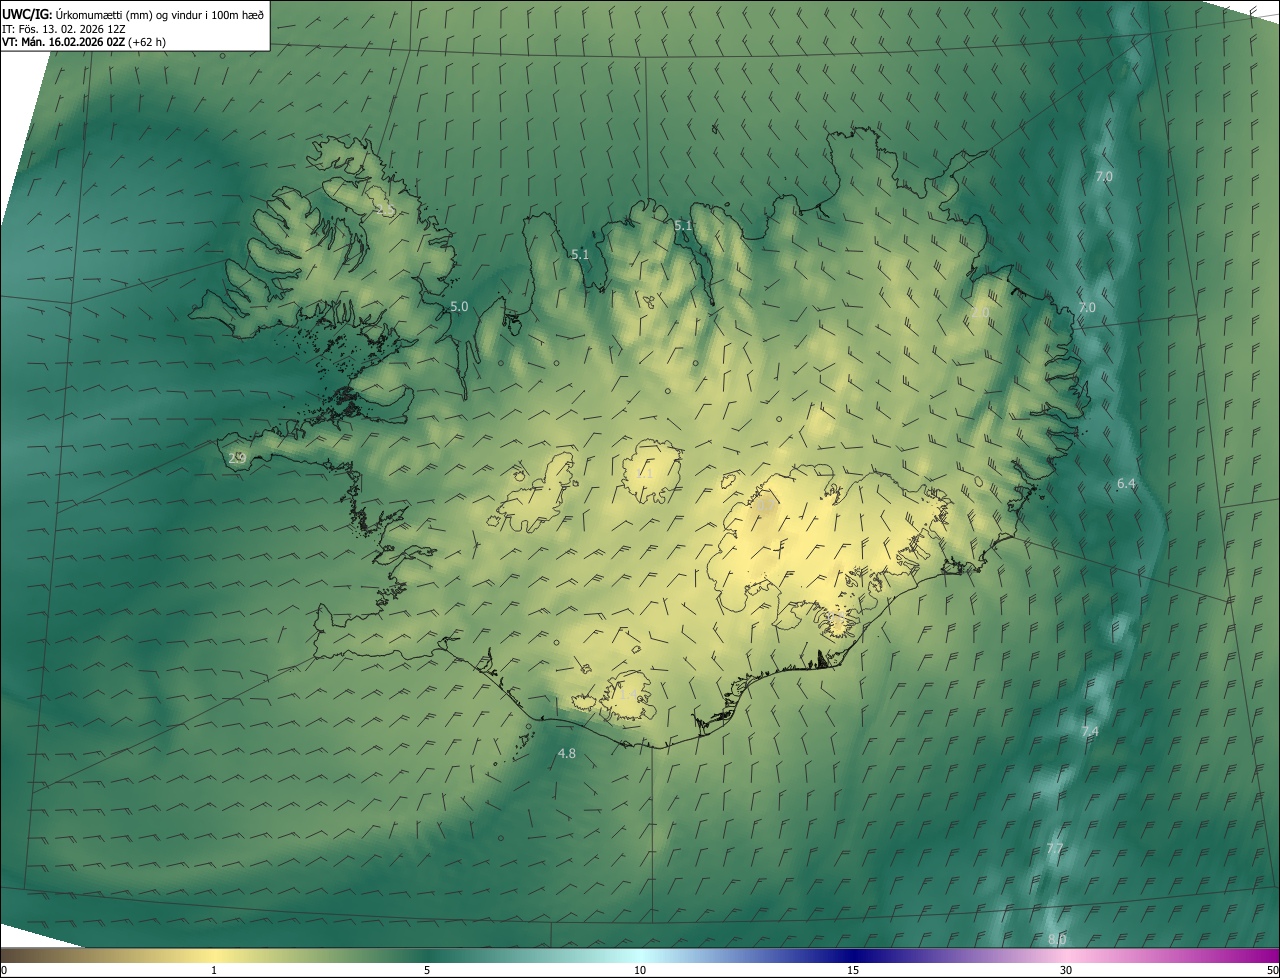The image size is (1280, 978).
Task: Click the 8.0 value just above the color scale
Action: pos(1057,939)
